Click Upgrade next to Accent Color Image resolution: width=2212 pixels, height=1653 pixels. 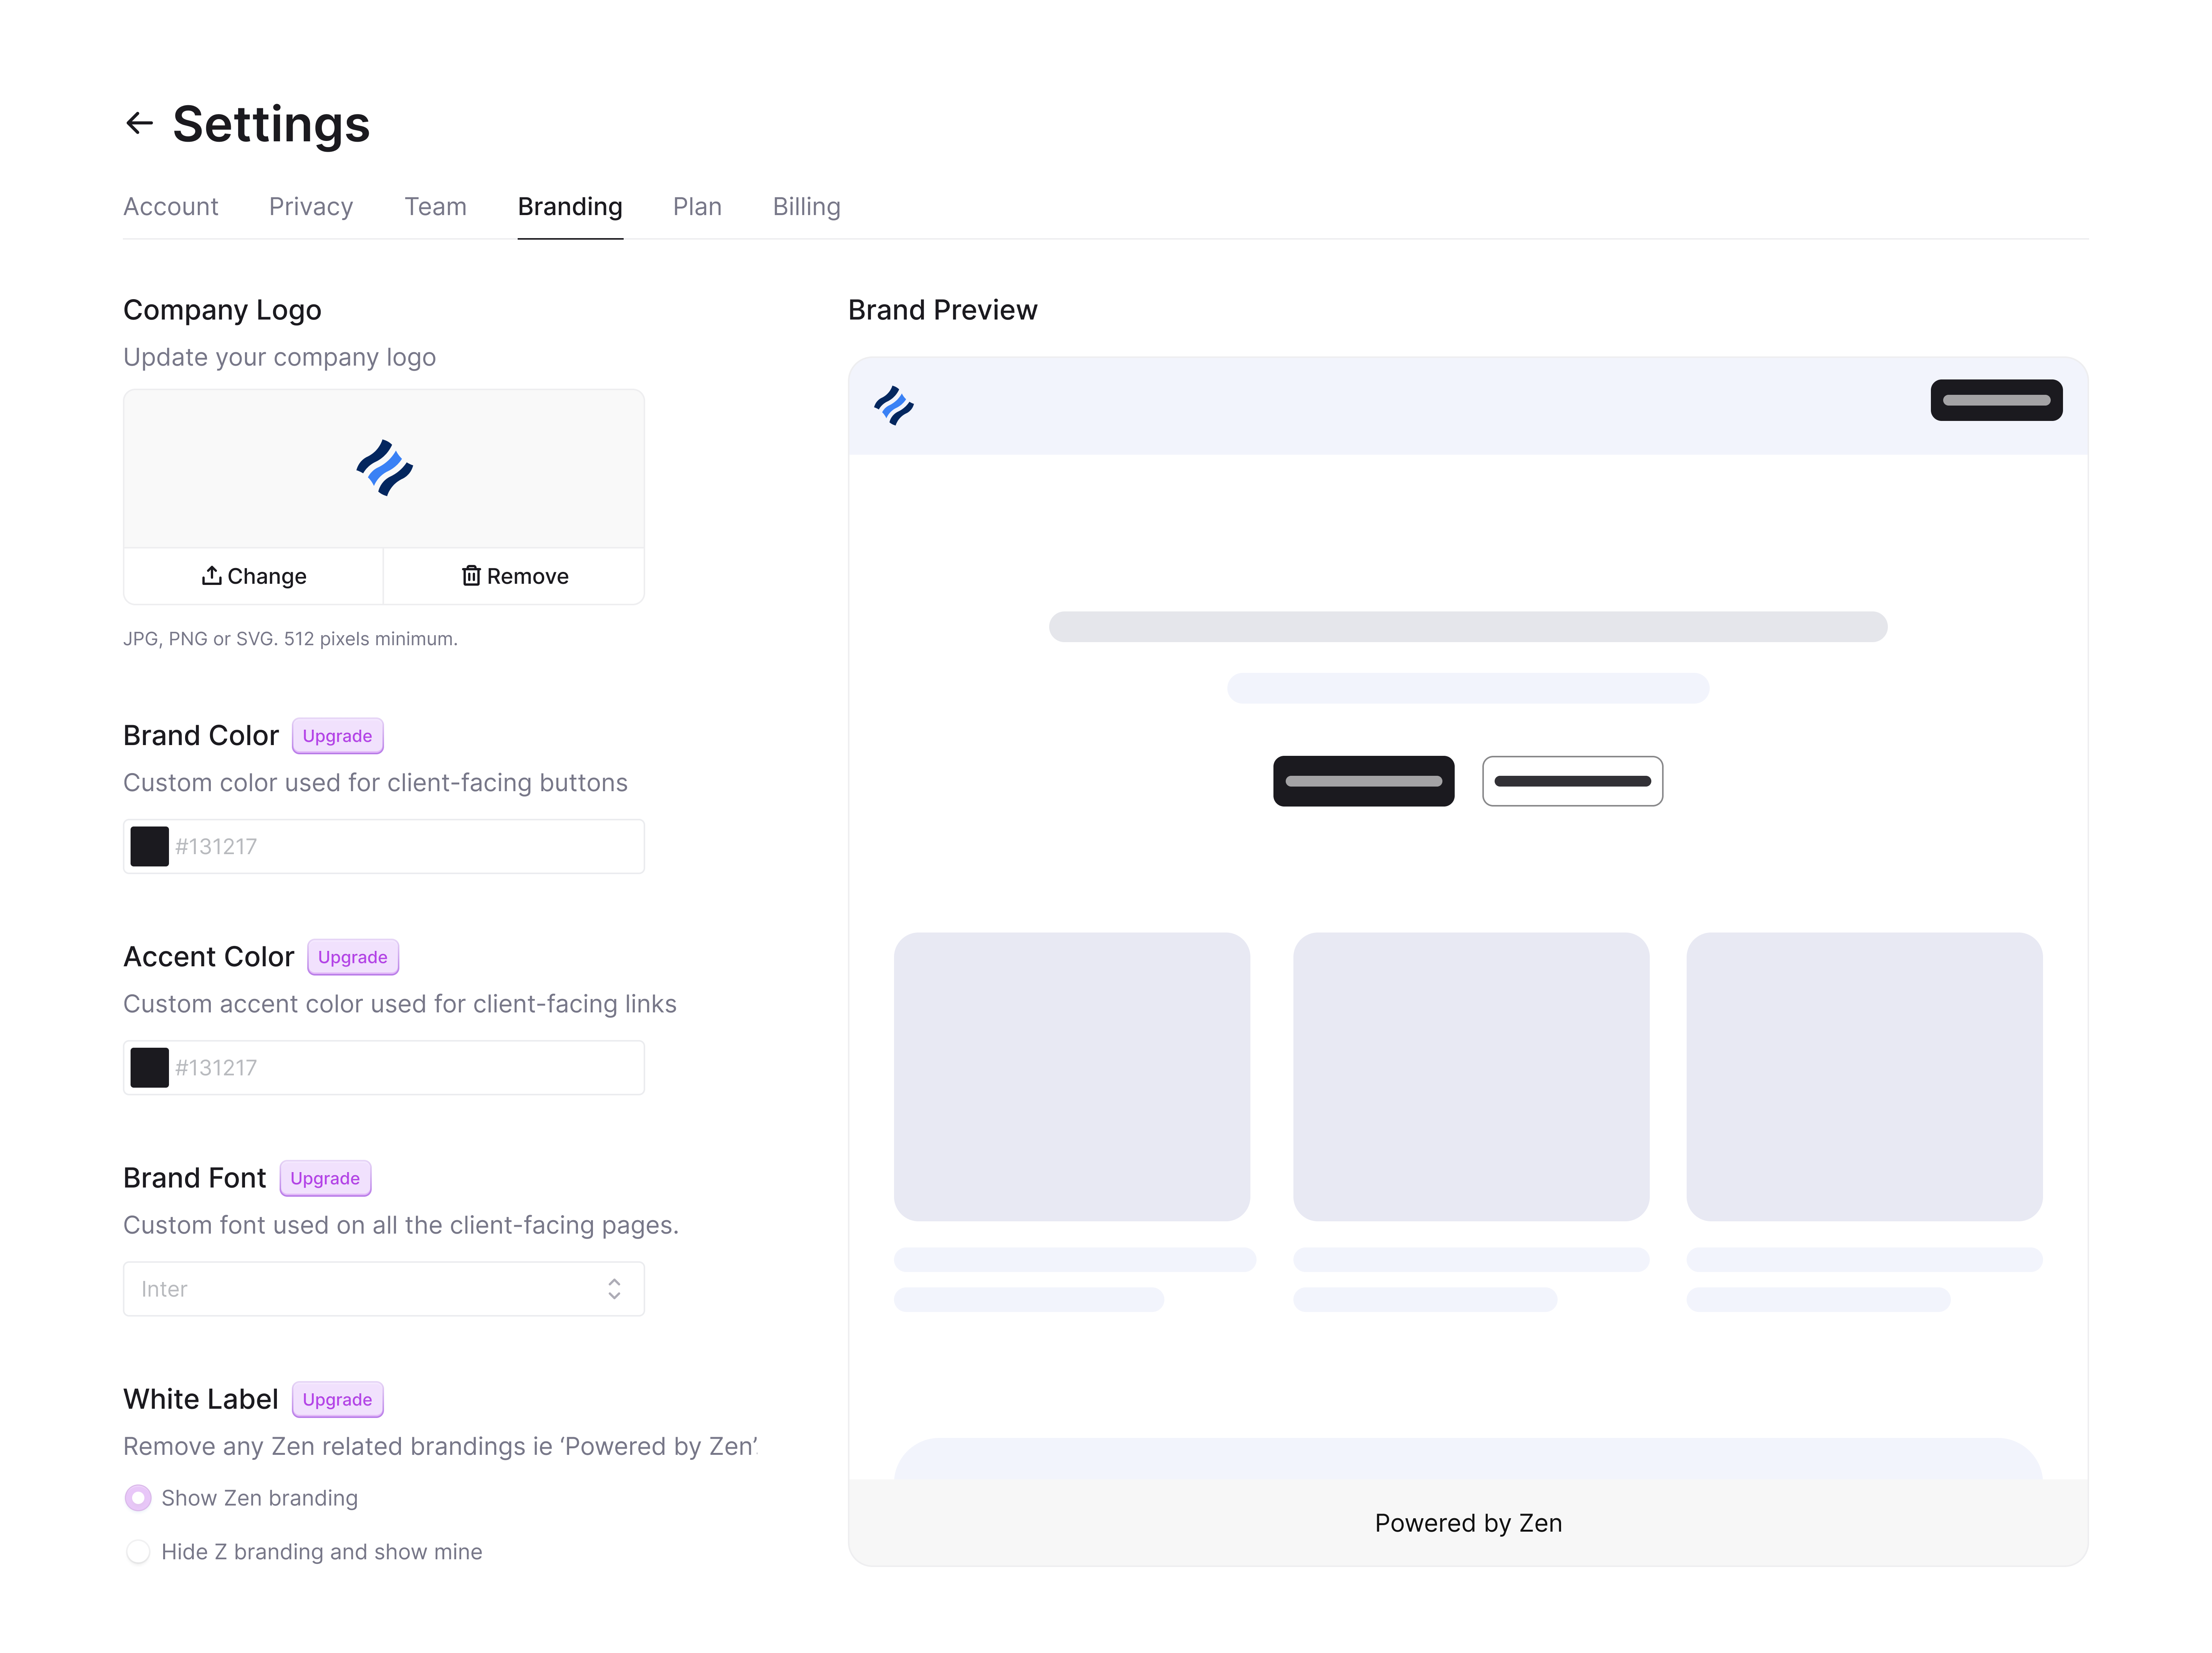pyautogui.click(x=352, y=957)
